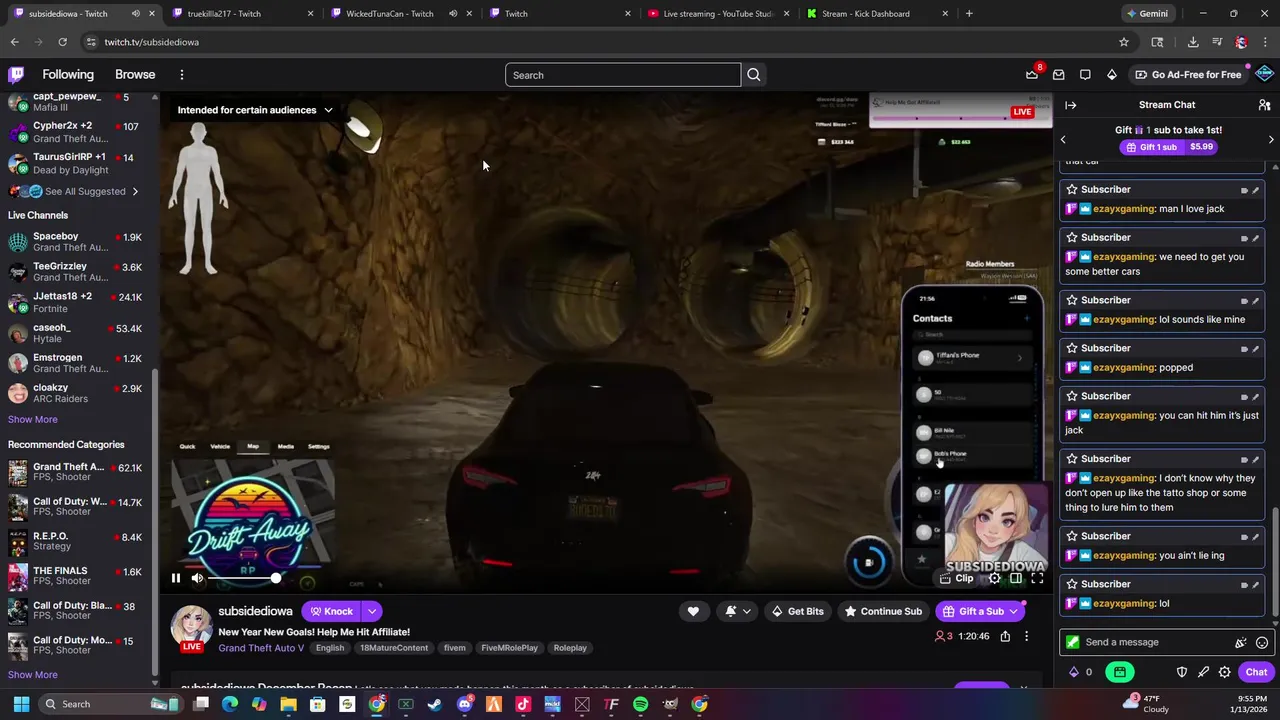Open the emote picker in chat
The height and width of the screenshot is (720, 1280).
1262,642
